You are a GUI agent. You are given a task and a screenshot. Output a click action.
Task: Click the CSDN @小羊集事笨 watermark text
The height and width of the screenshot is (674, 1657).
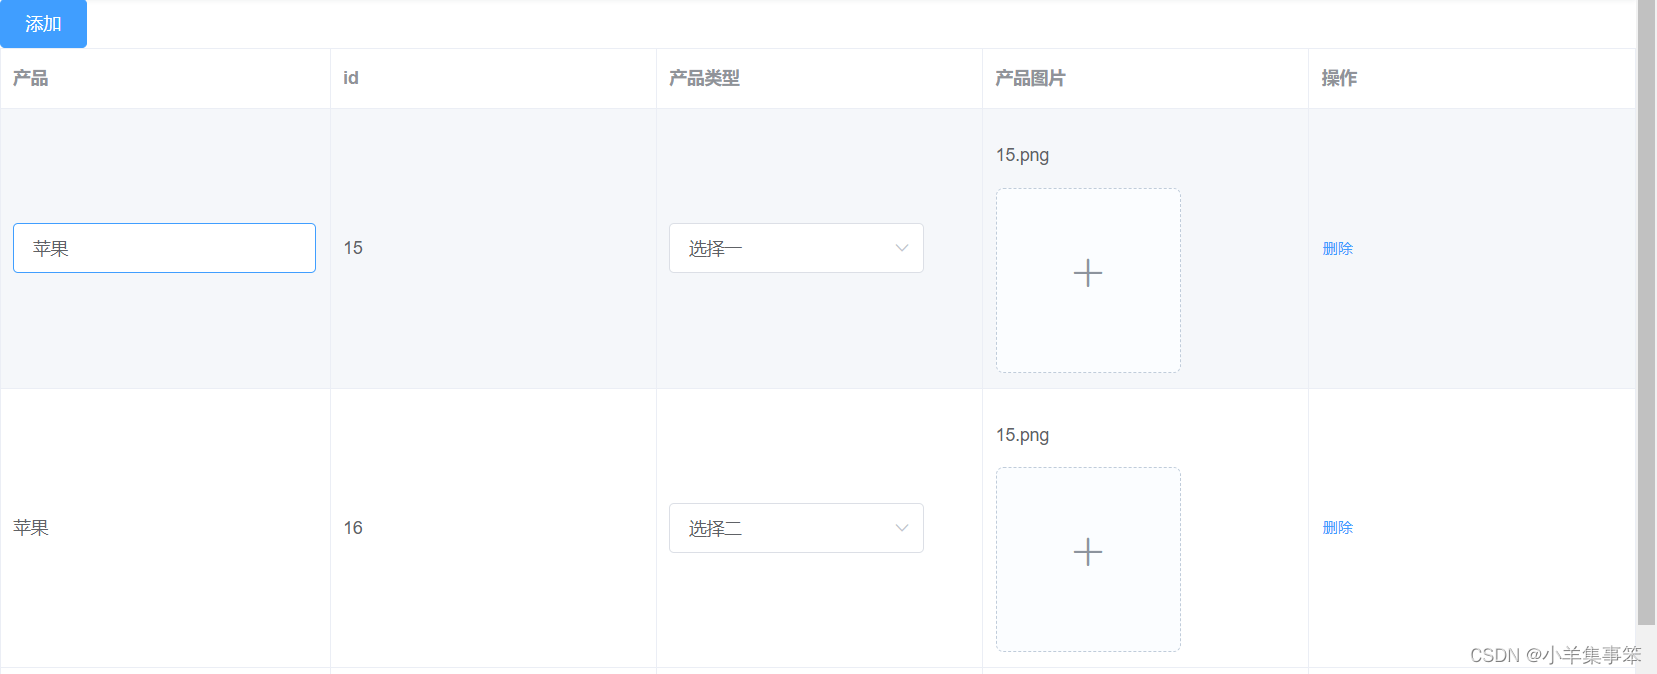pos(1555,655)
